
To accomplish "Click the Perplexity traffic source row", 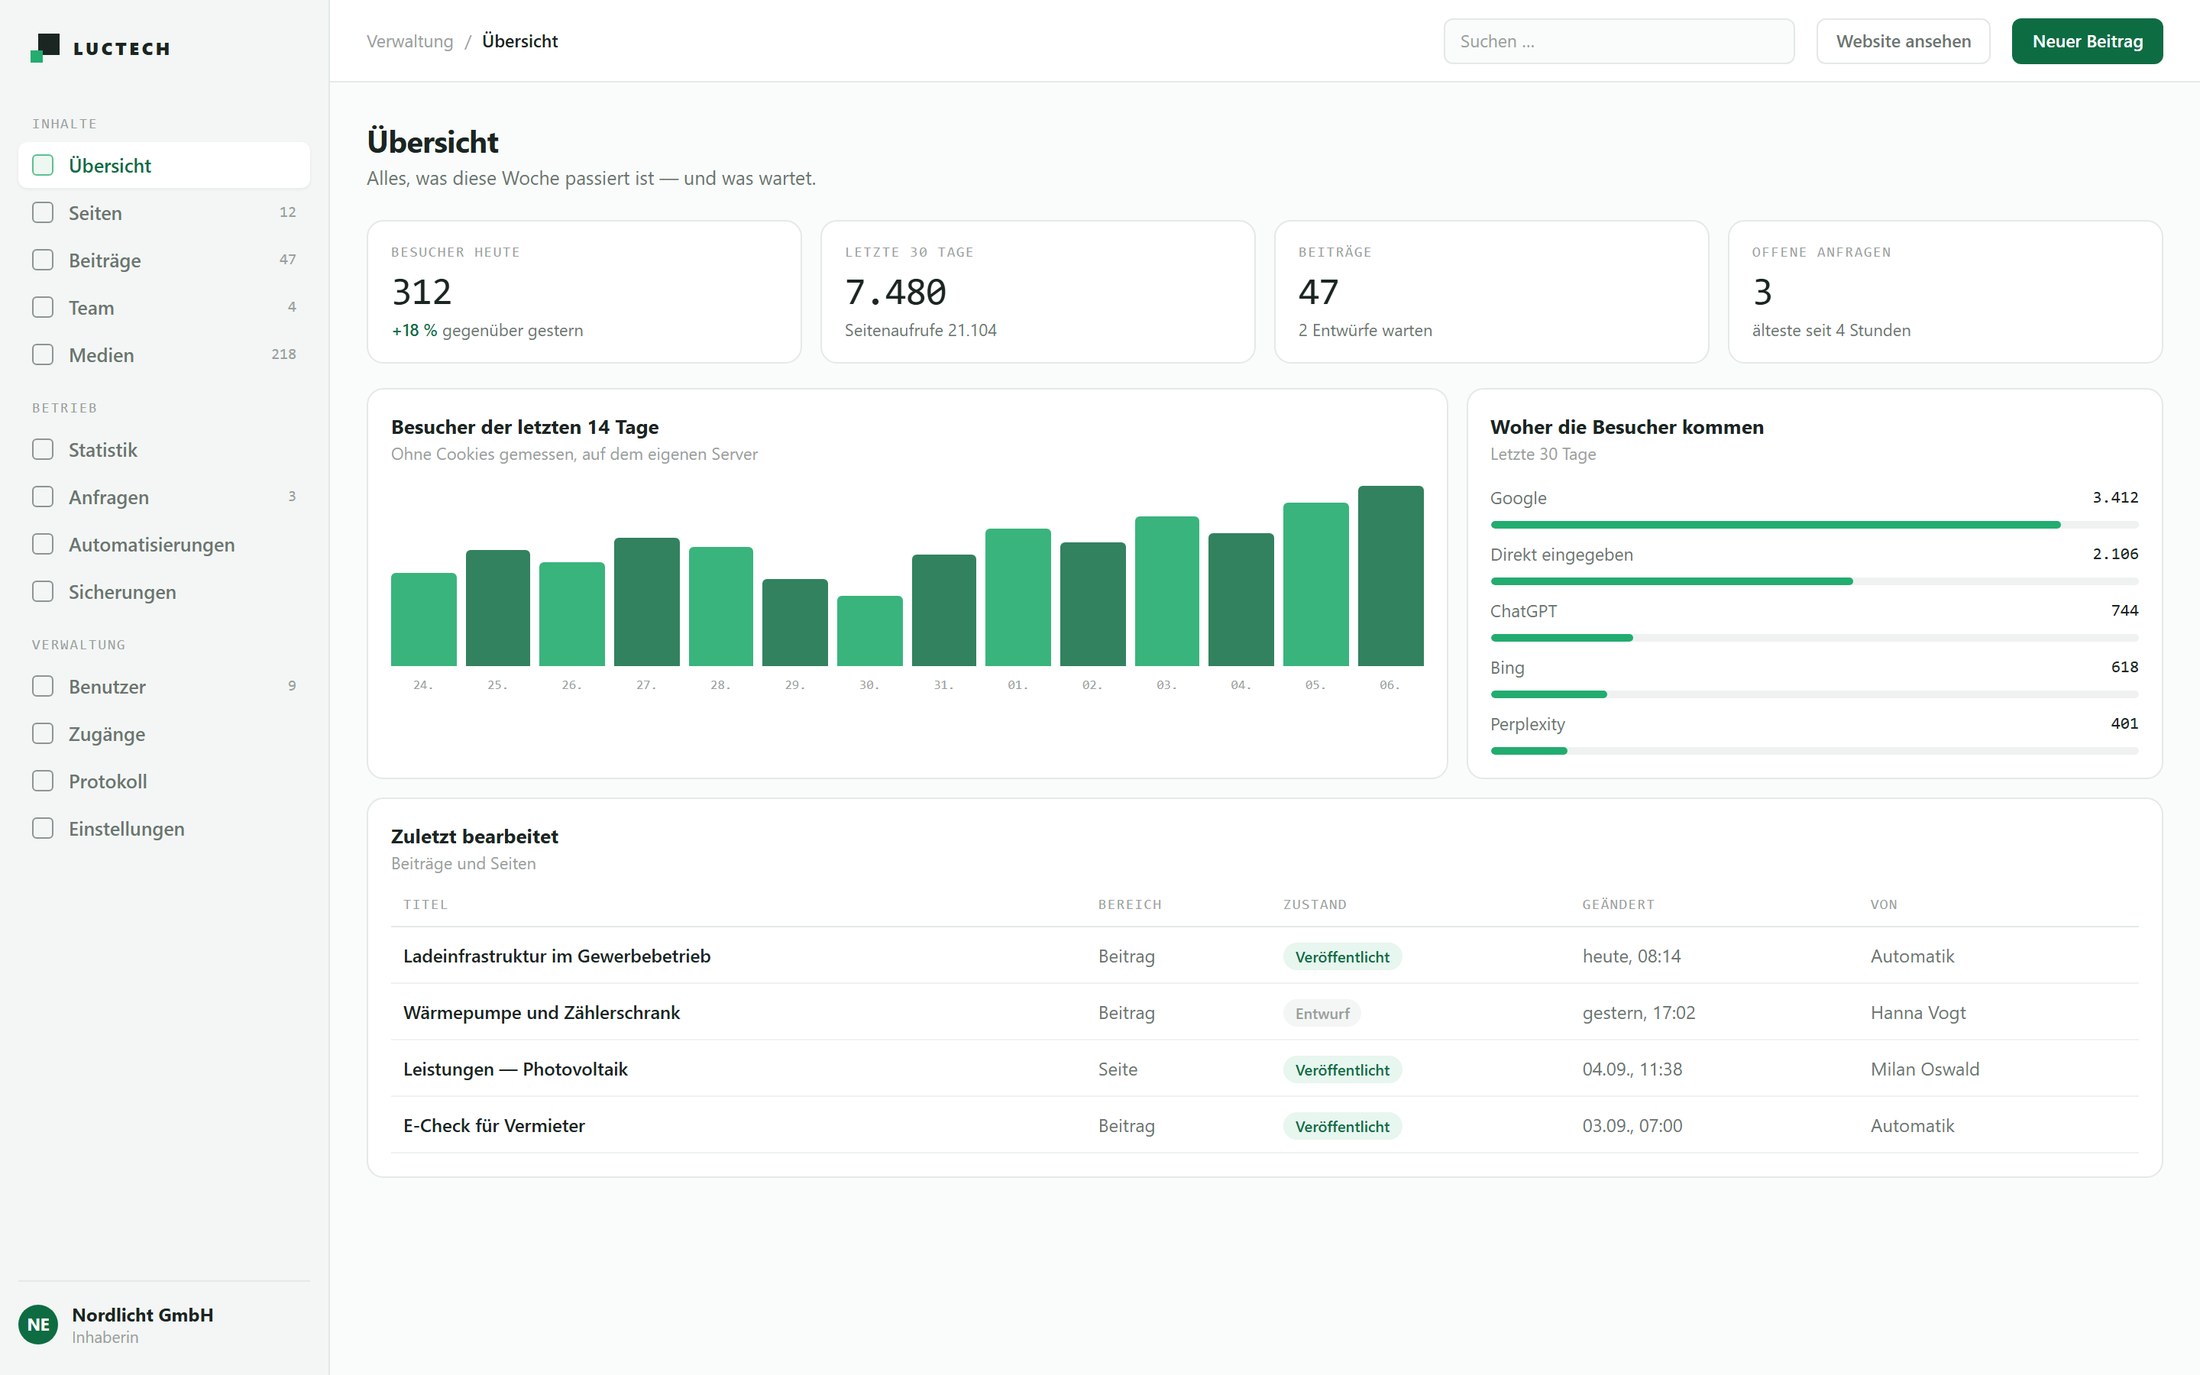I will [1814, 735].
